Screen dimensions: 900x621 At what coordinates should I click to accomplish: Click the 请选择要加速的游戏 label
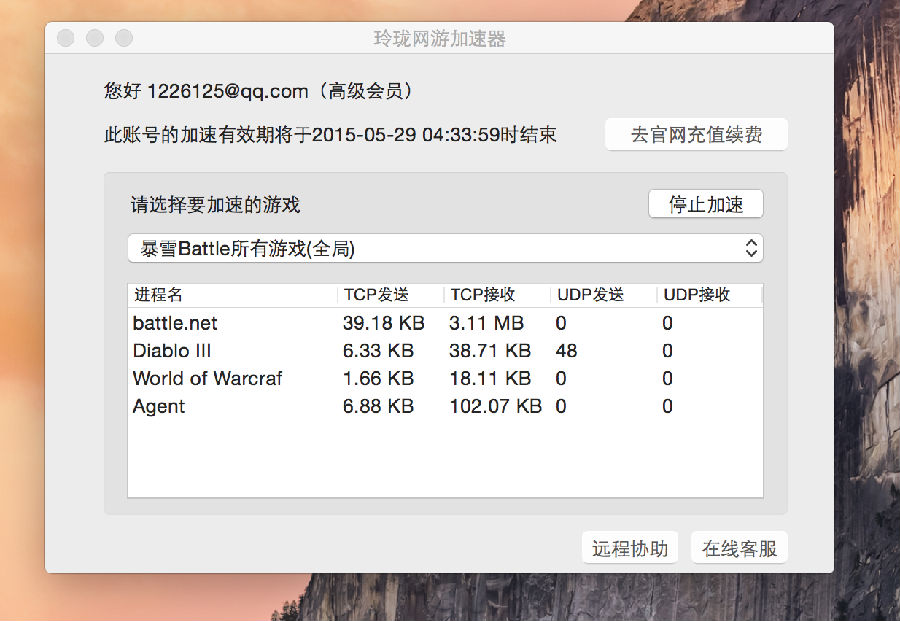215,204
